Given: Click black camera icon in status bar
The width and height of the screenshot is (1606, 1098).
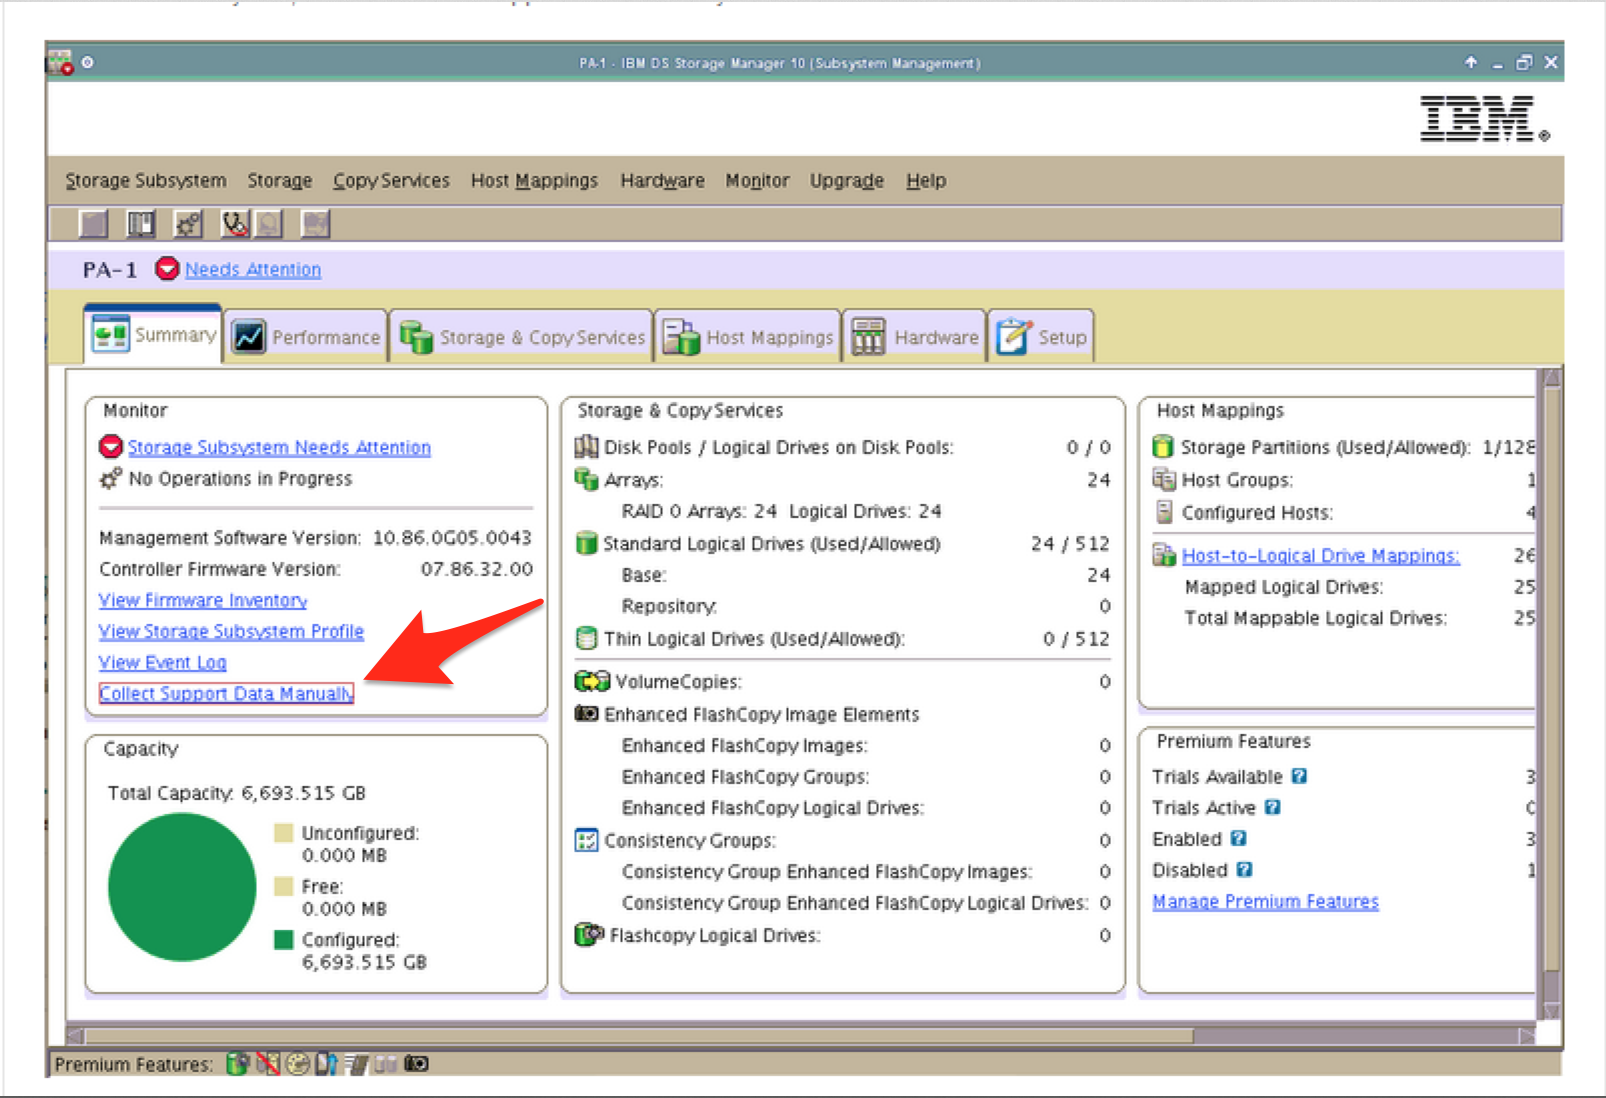Looking at the screenshot, I should 416,1064.
